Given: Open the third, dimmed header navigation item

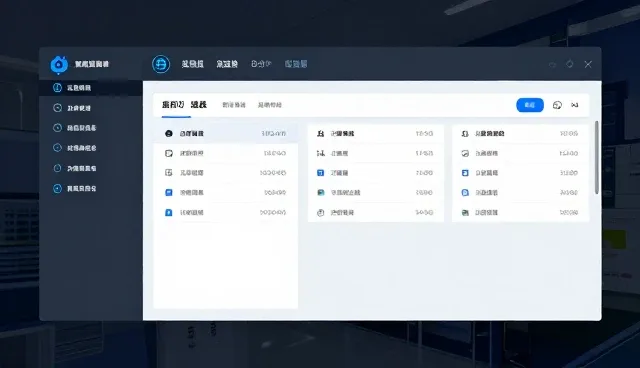Looking at the screenshot, I should coord(261,64).
